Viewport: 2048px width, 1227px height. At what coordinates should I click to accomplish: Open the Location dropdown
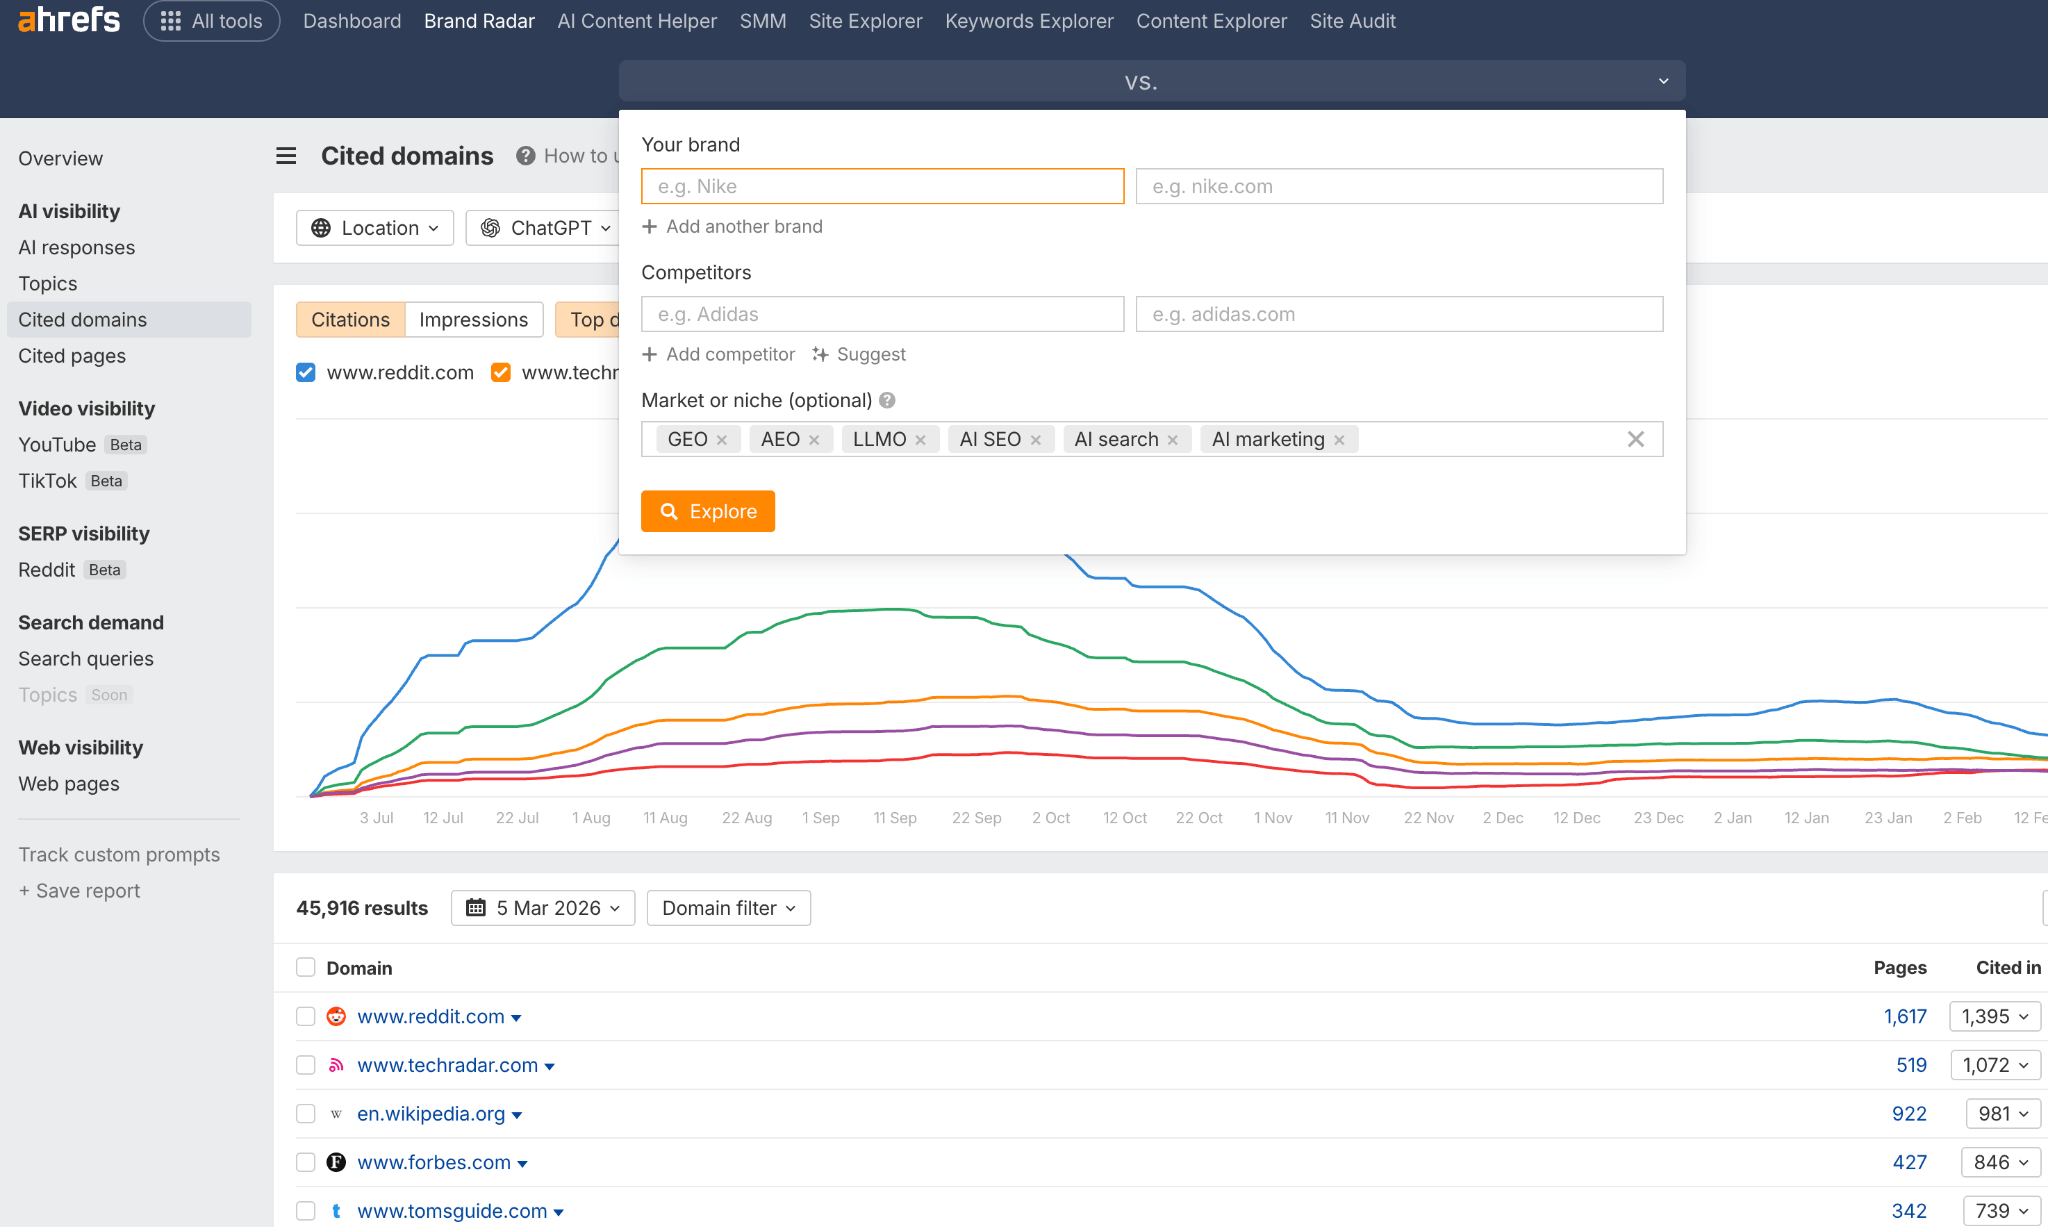pyautogui.click(x=375, y=228)
